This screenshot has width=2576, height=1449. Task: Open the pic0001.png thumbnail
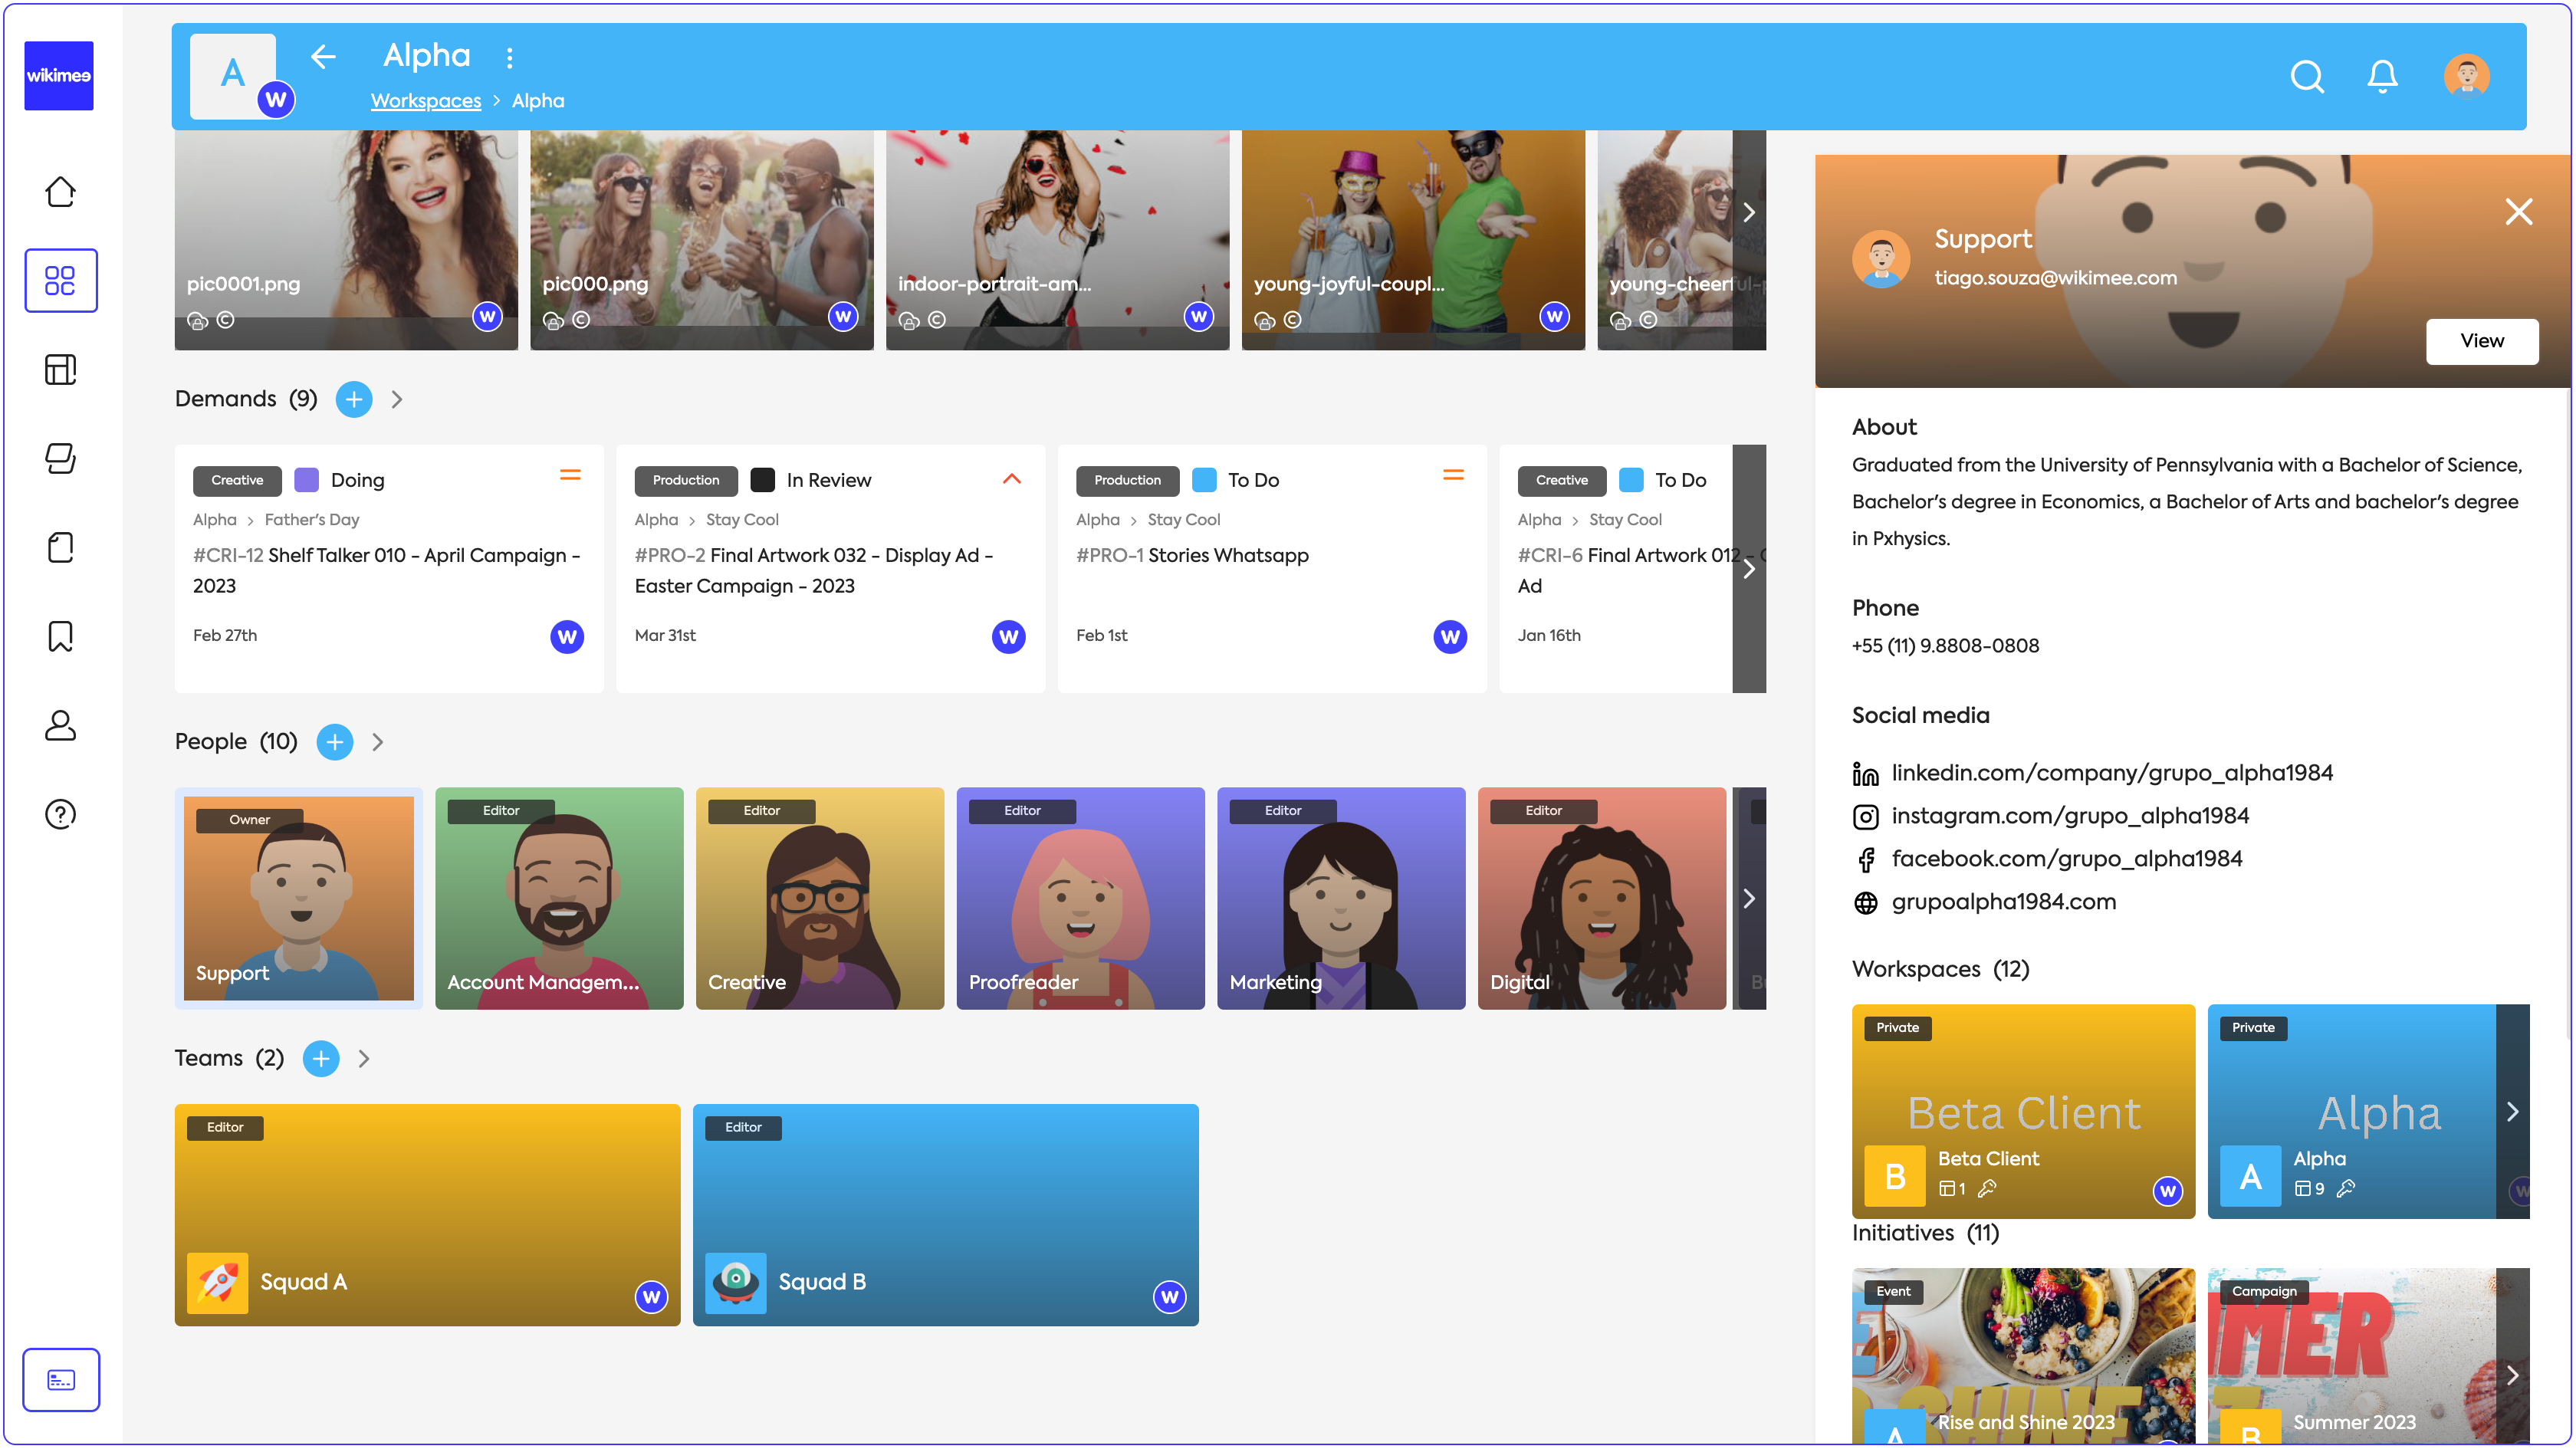click(x=345, y=240)
